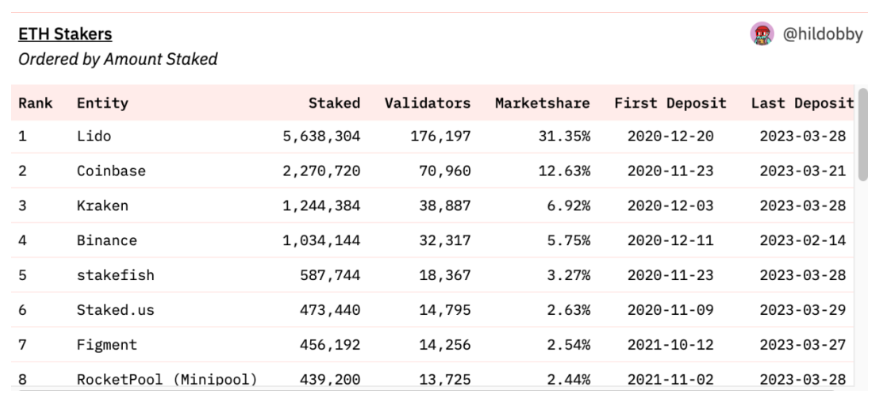This screenshot has width=876, height=398.
Task: Sort by the Marketshare column header
Action: (542, 103)
